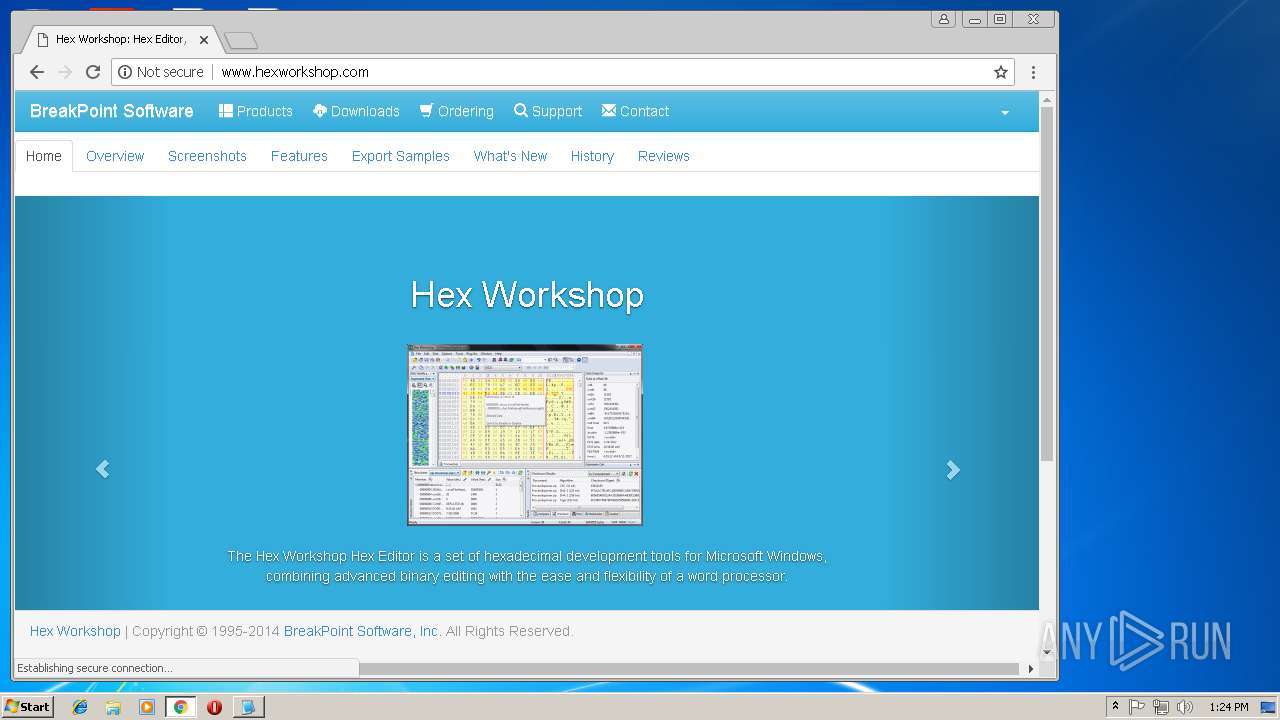Click the scroll down arrow
Viewport: 1280px width, 720px height.
coord(1047,652)
